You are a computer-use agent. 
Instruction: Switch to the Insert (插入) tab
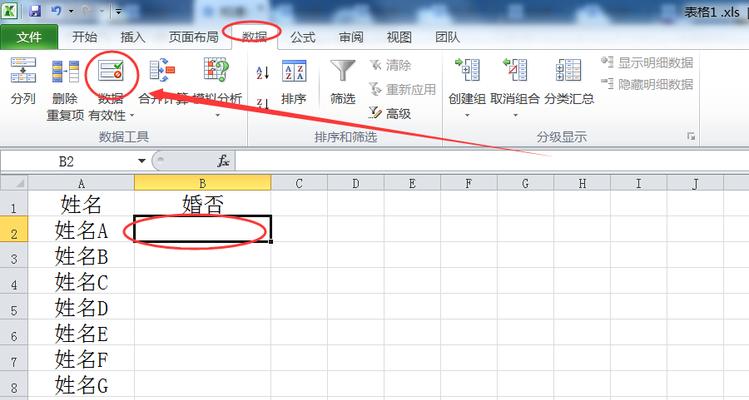click(x=133, y=37)
